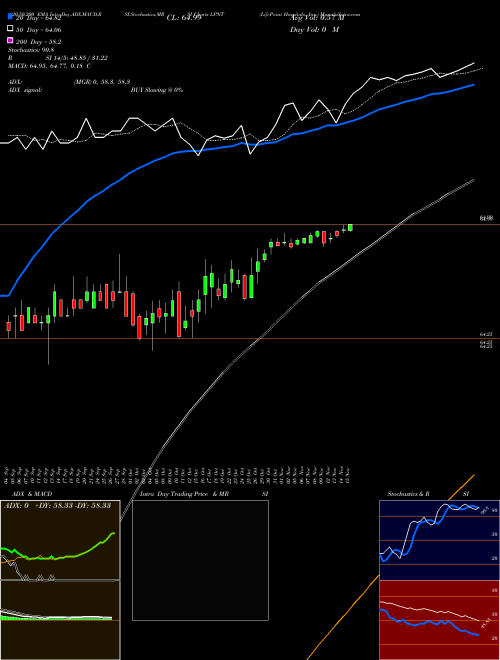Click the 'SI 14/3: 48.85 / 31.22' reading

pyautogui.click(x=76, y=58)
